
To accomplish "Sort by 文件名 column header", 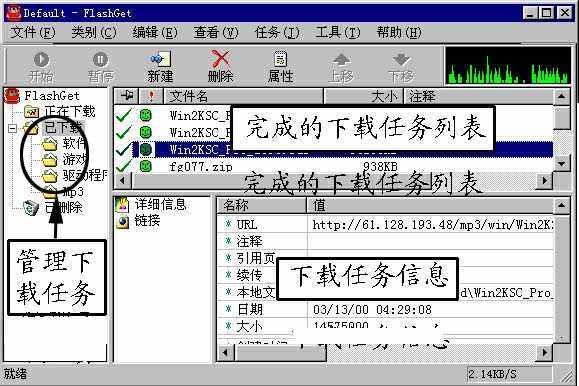I will 244,96.
